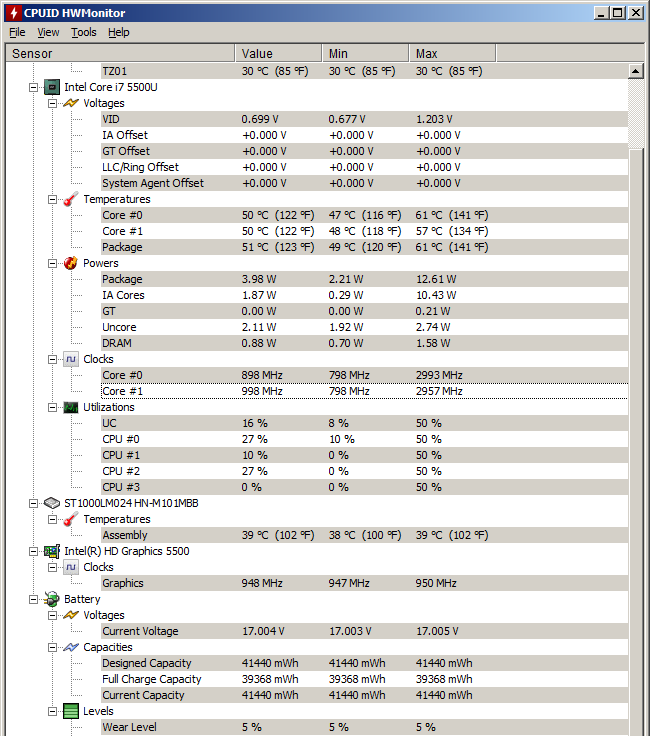Select the Clocks Core #1 row
Screen dimensions: 650x736
[365, 391]
